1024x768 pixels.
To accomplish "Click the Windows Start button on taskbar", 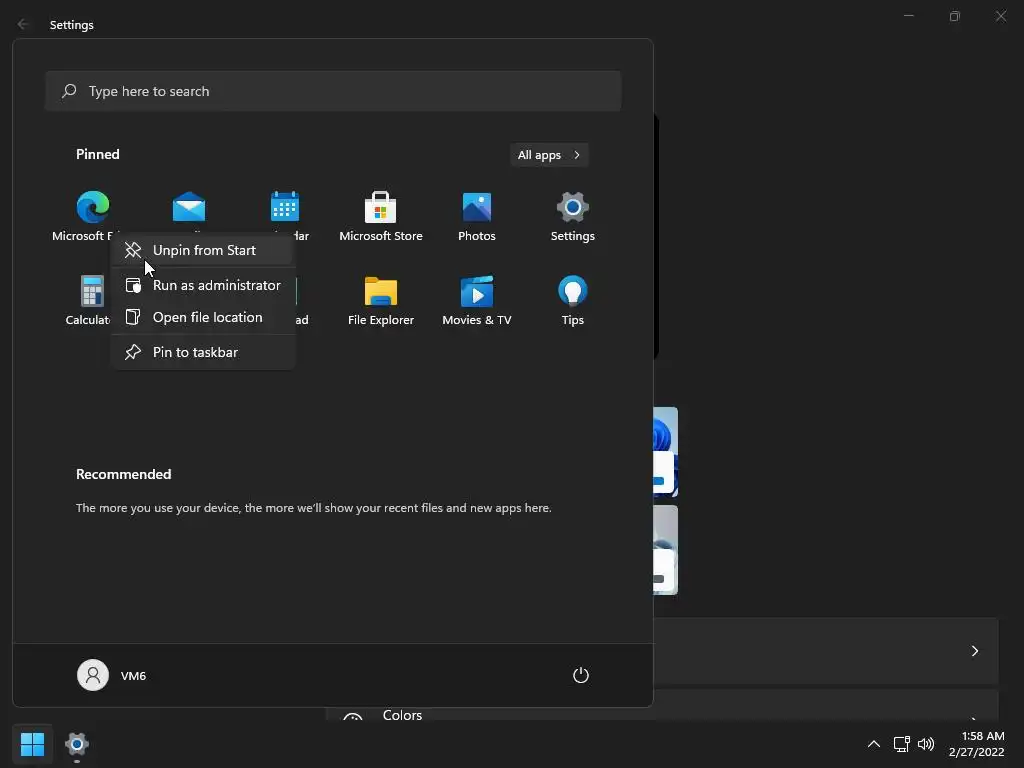I will (x=32, y=744).
